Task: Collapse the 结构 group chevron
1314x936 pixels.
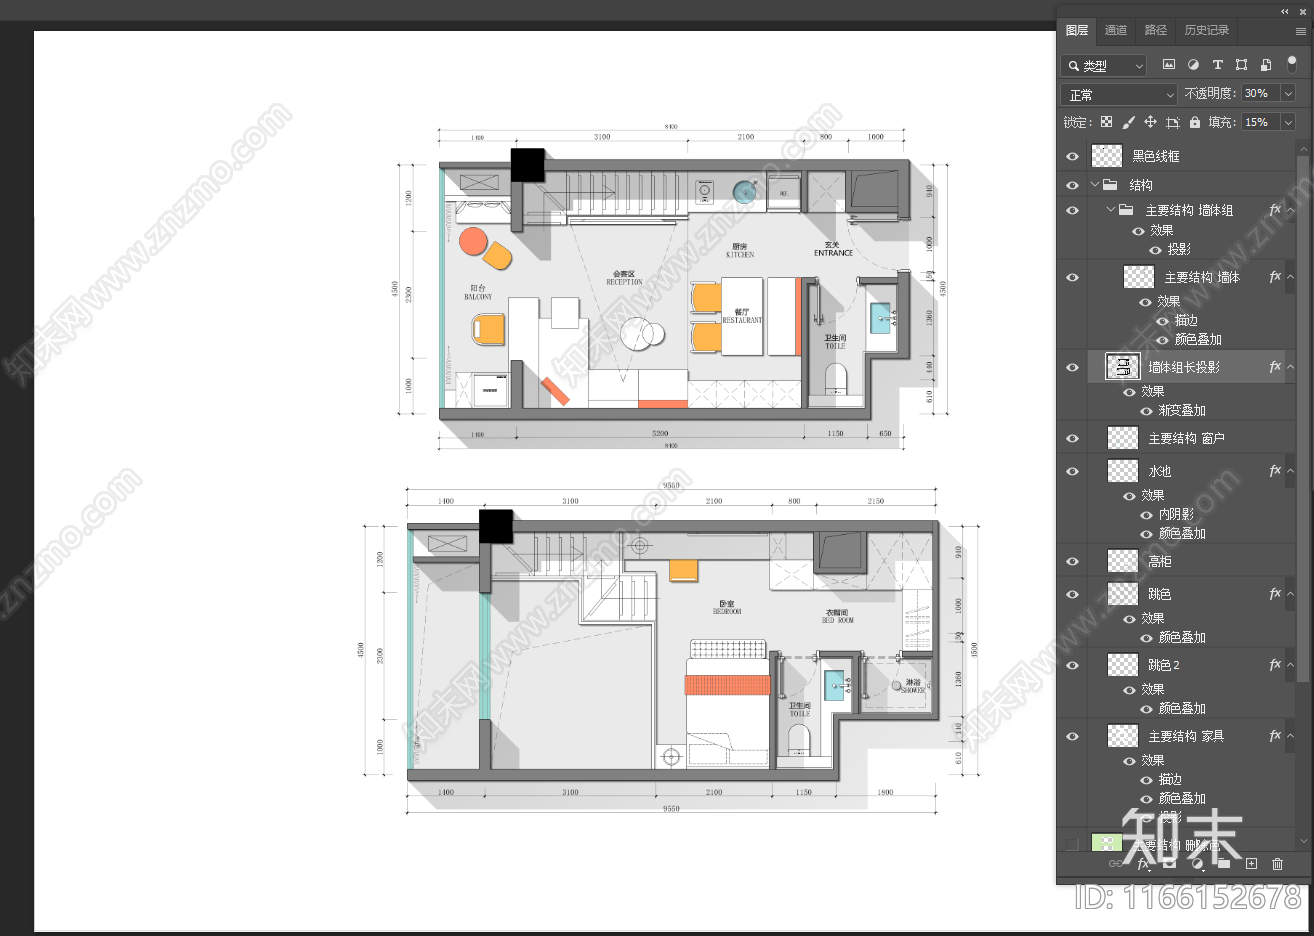Action: pyautogui.click(x=1095, y=185)
